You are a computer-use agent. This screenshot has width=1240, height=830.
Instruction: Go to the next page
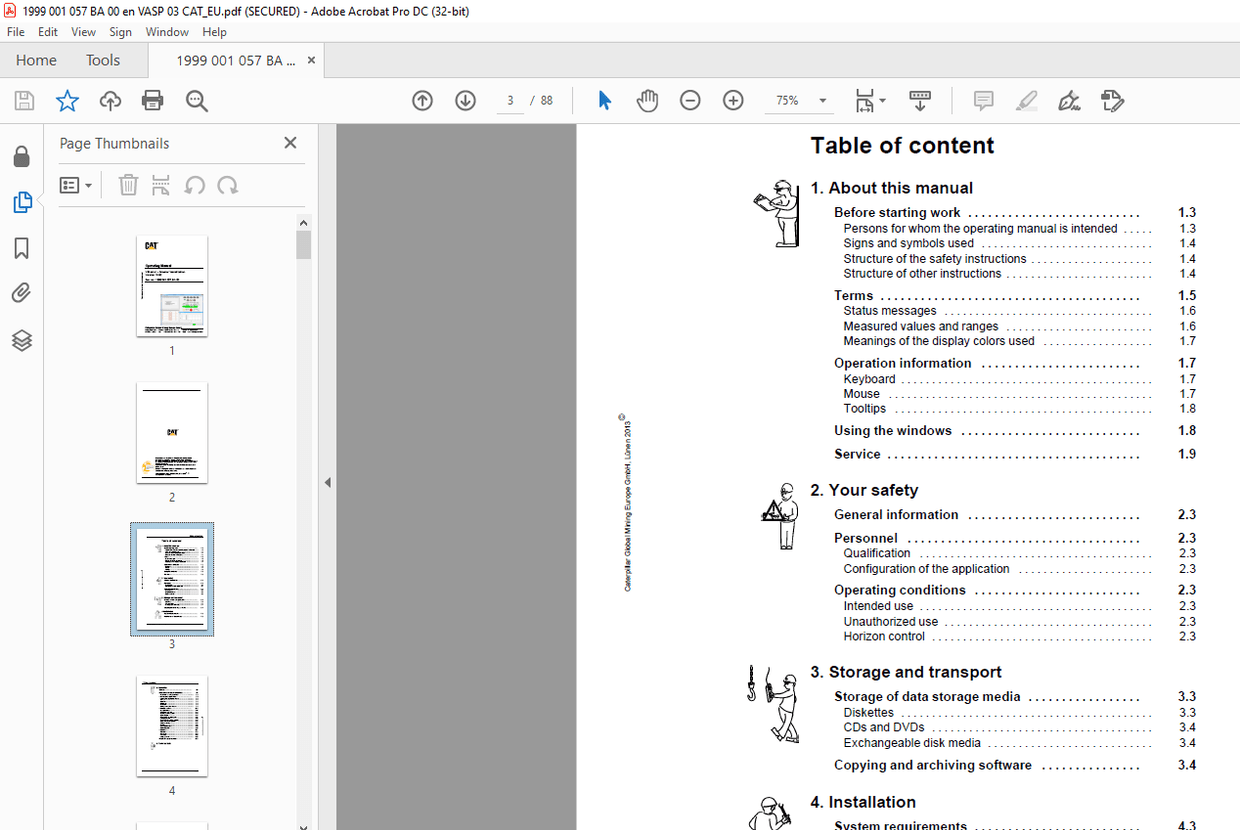click(465, 100)
